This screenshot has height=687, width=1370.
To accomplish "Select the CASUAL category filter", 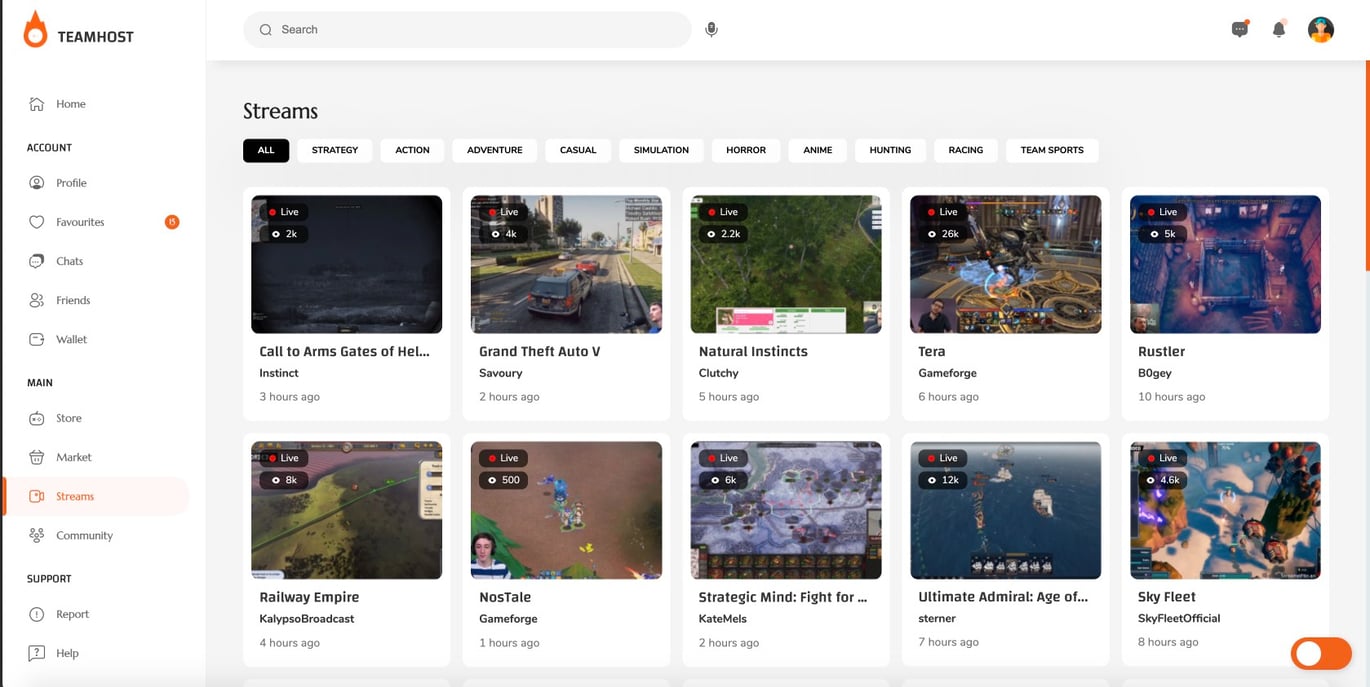I will [x=578, y=150].
